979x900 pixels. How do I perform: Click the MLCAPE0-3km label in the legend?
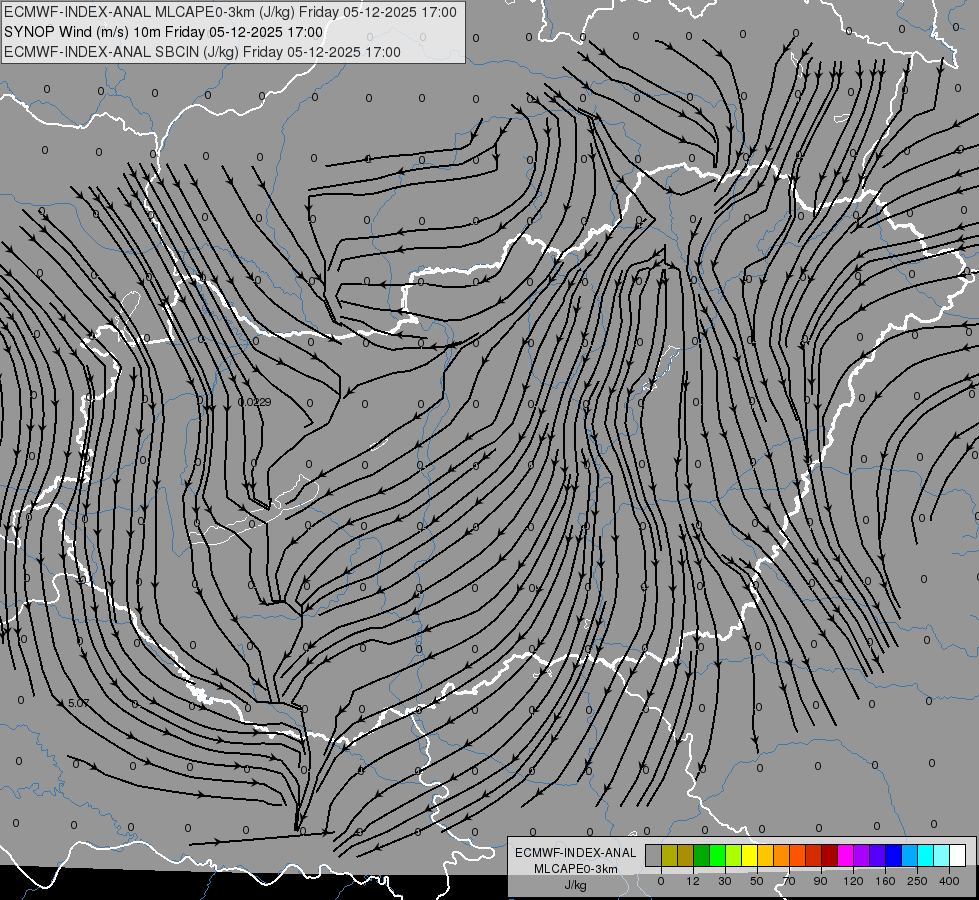[x=575, y=869]
